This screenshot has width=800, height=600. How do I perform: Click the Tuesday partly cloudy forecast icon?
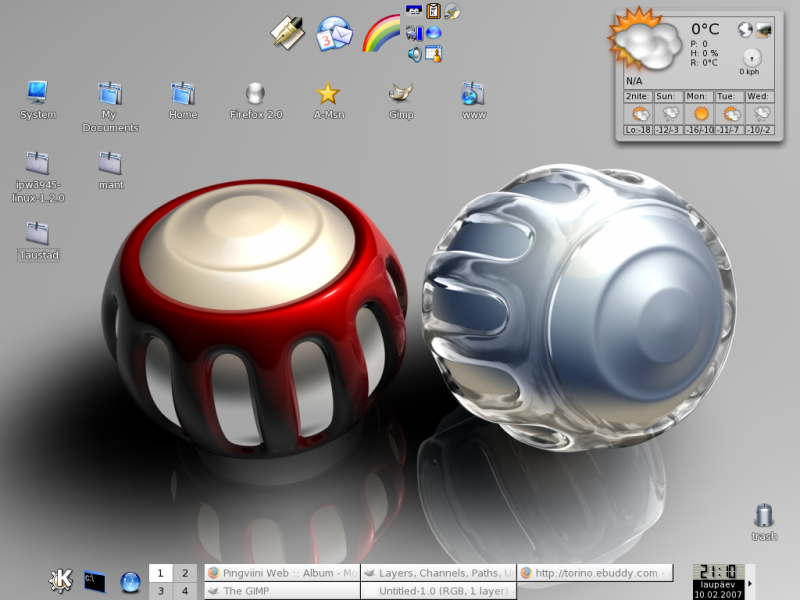[x=731, y=114]
